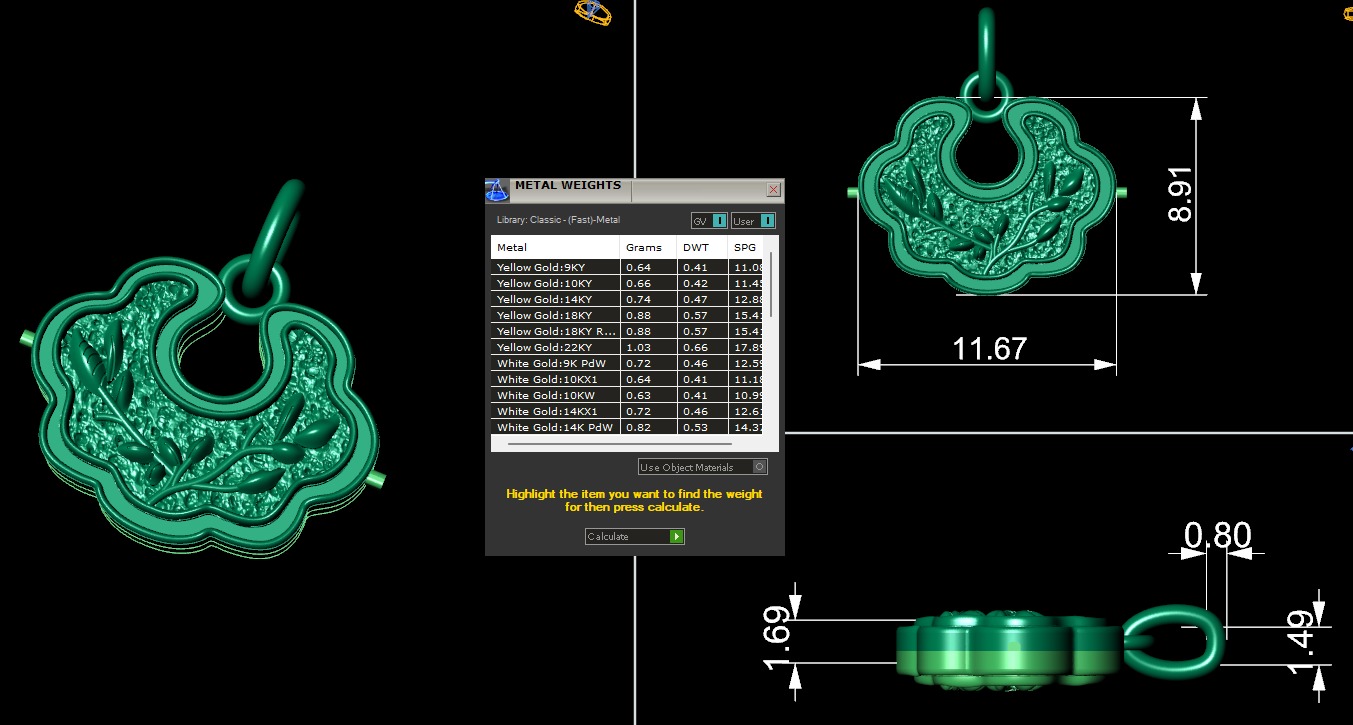This screenshot has height=725, width=1353.
Task: Select the Yellow Gold:9KY row
Action: tap(627, 267)
